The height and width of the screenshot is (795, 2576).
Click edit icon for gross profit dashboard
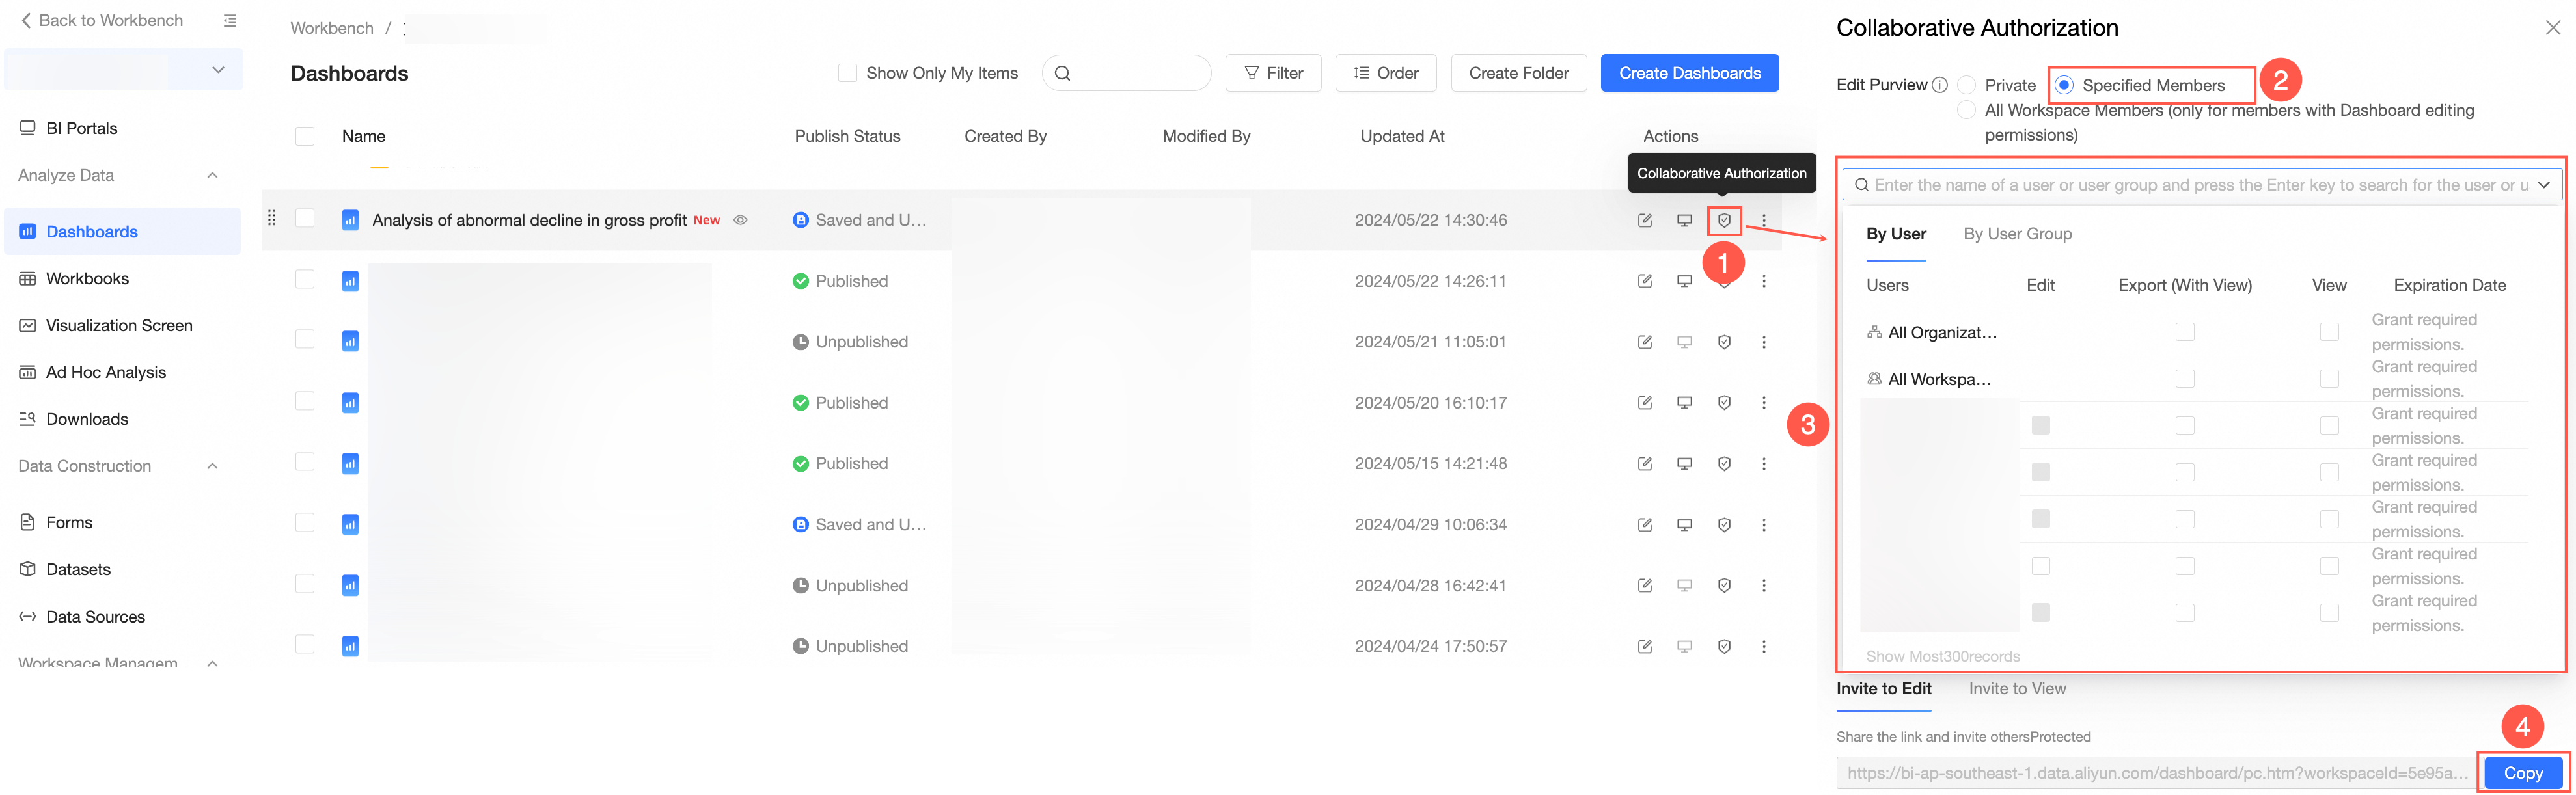click(1644, 220)
